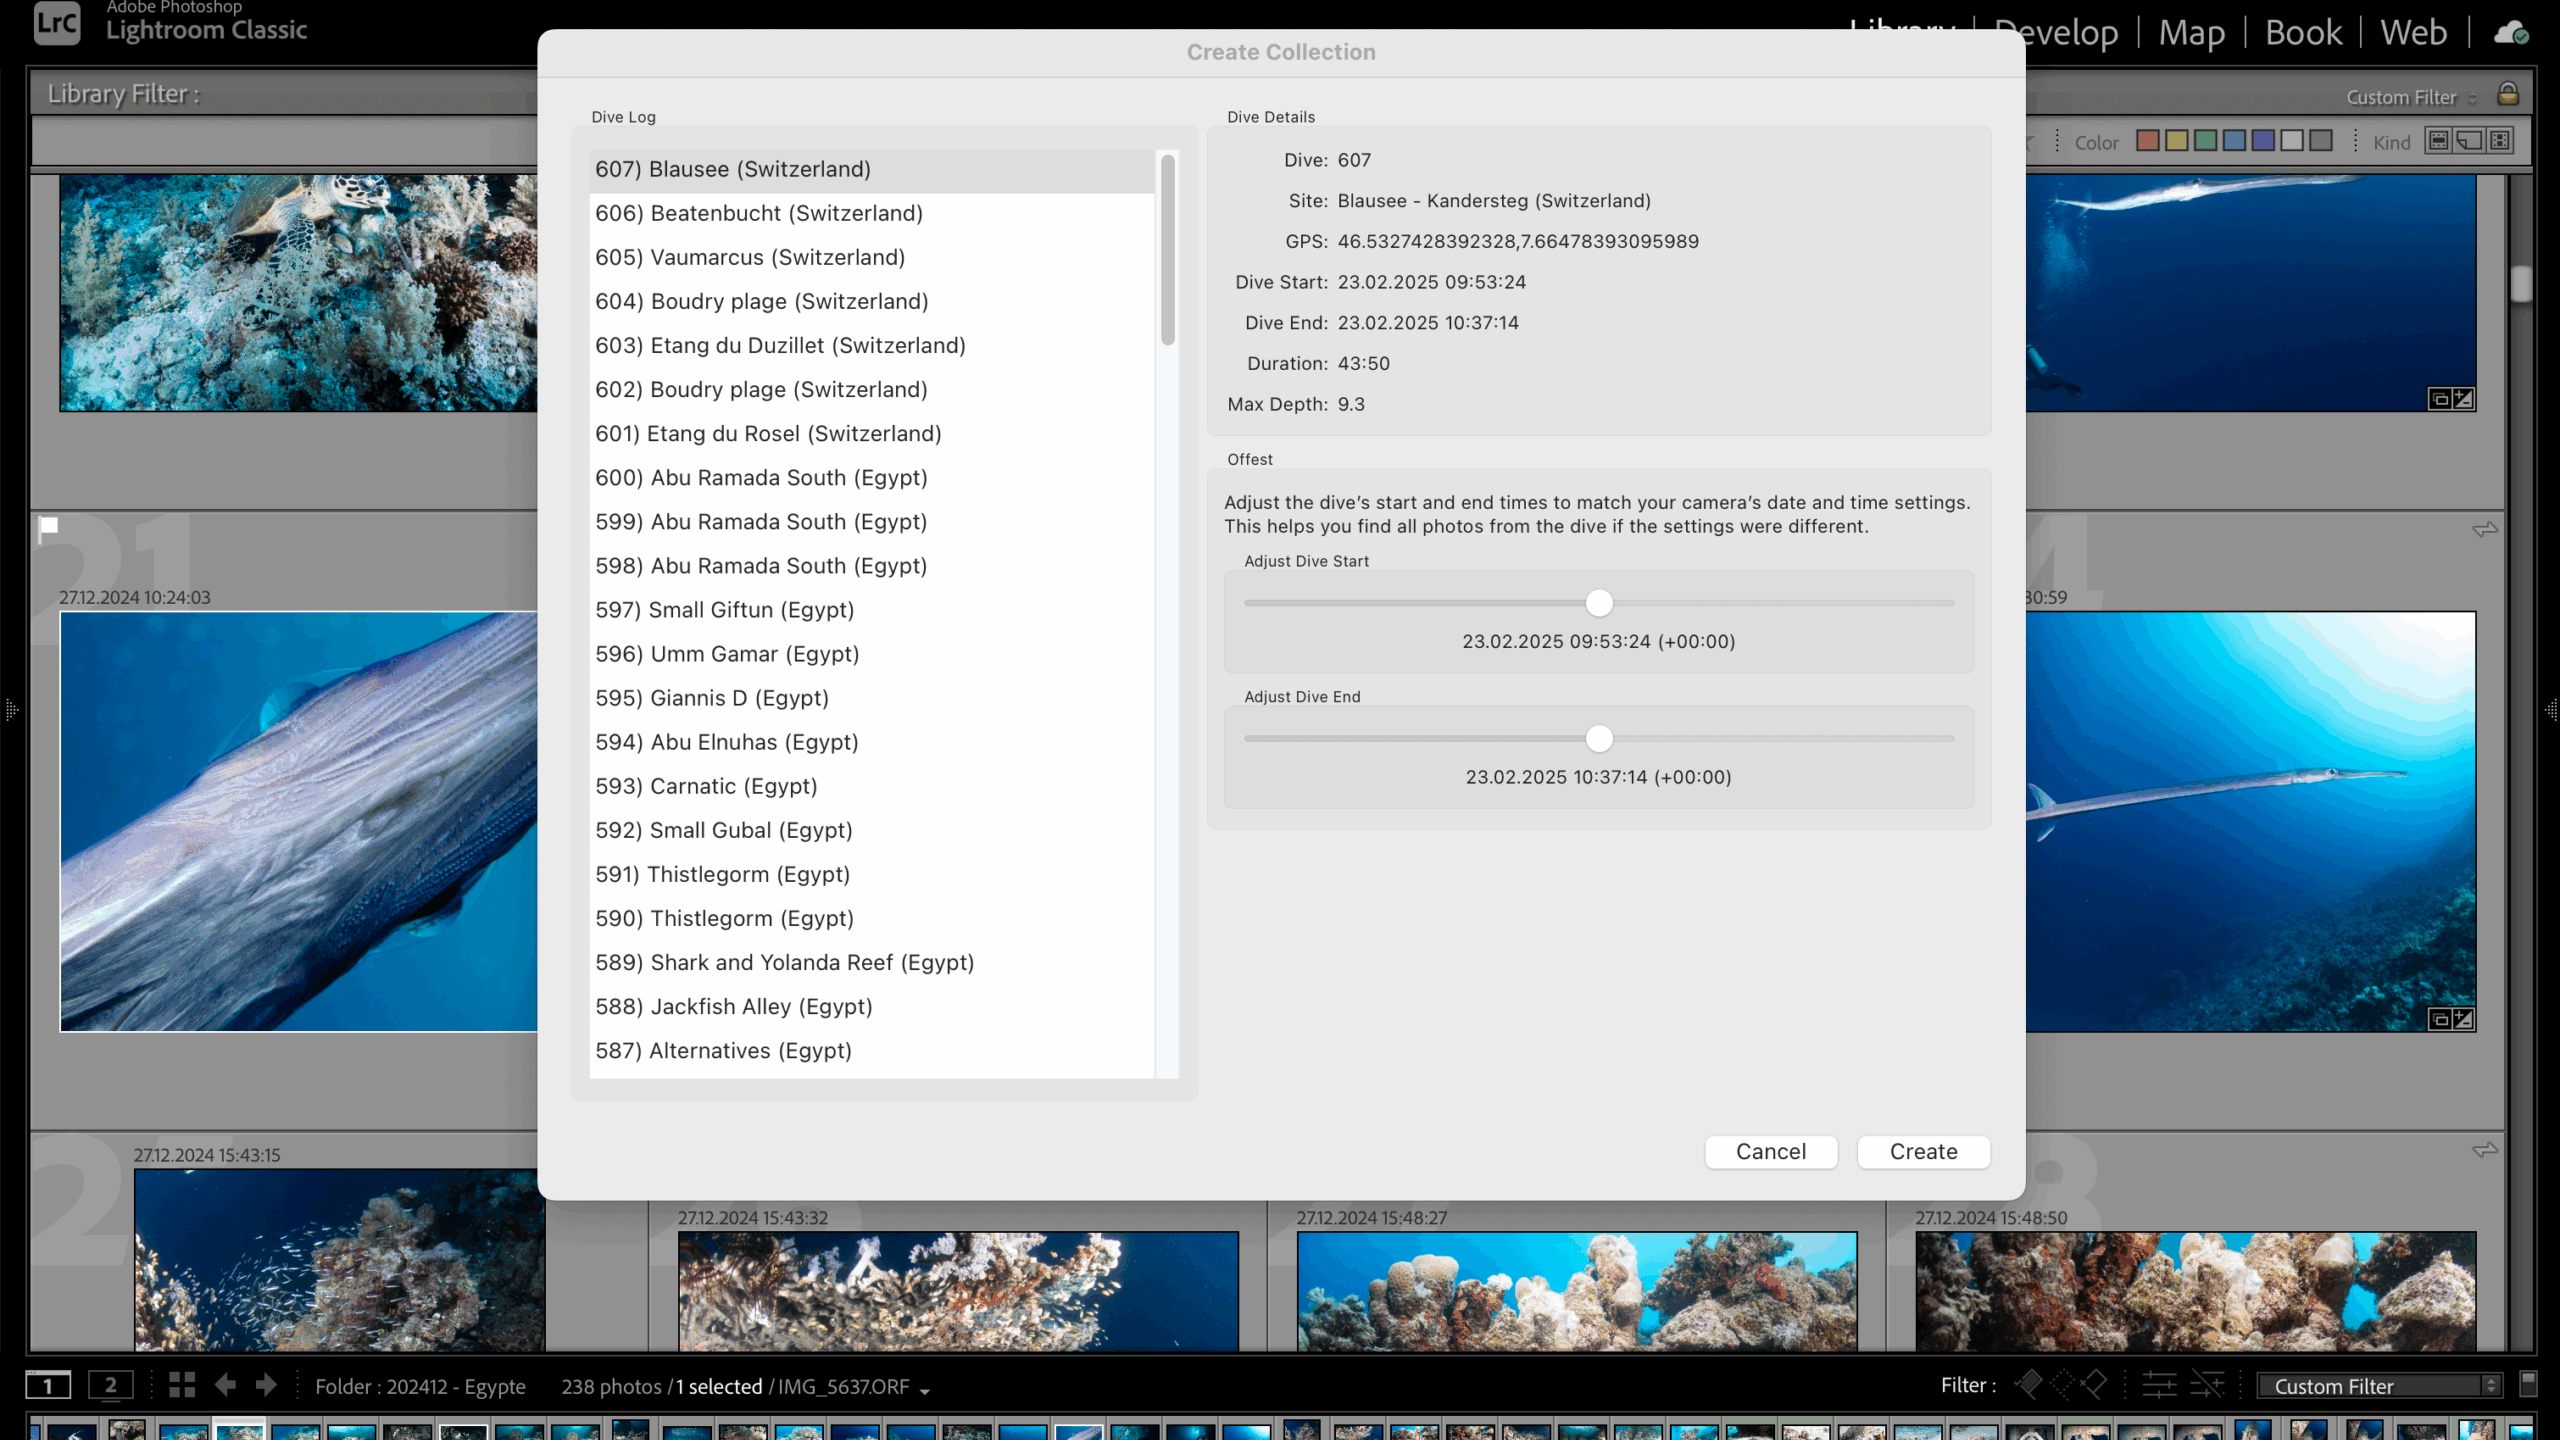This screenshot has width=2560, height=1440.
Task: Click the Adjust Dive Start slider handle
Action: (1599, 603)
